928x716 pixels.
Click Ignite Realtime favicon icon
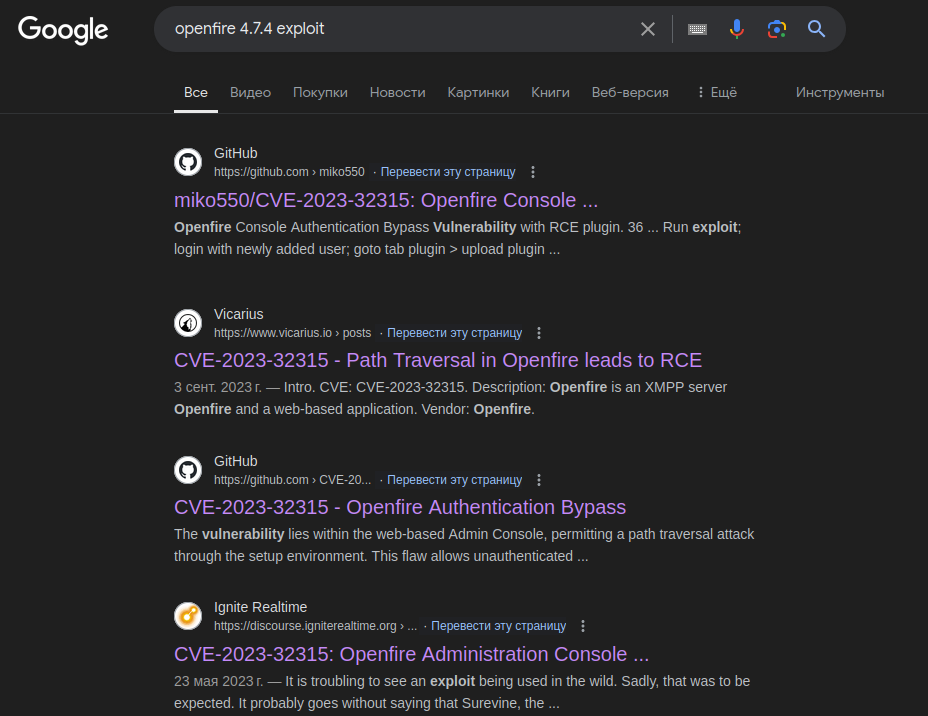click(x=188, y=616)
